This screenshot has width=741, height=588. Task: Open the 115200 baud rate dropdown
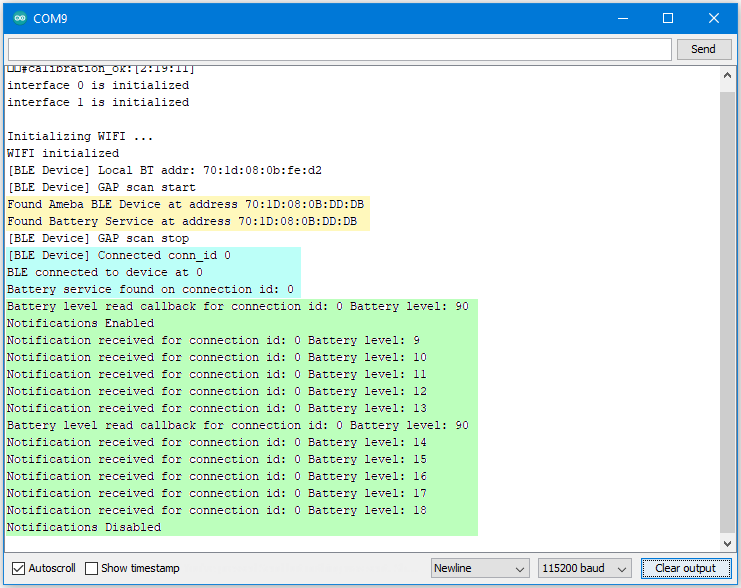(x=584, y=568)
